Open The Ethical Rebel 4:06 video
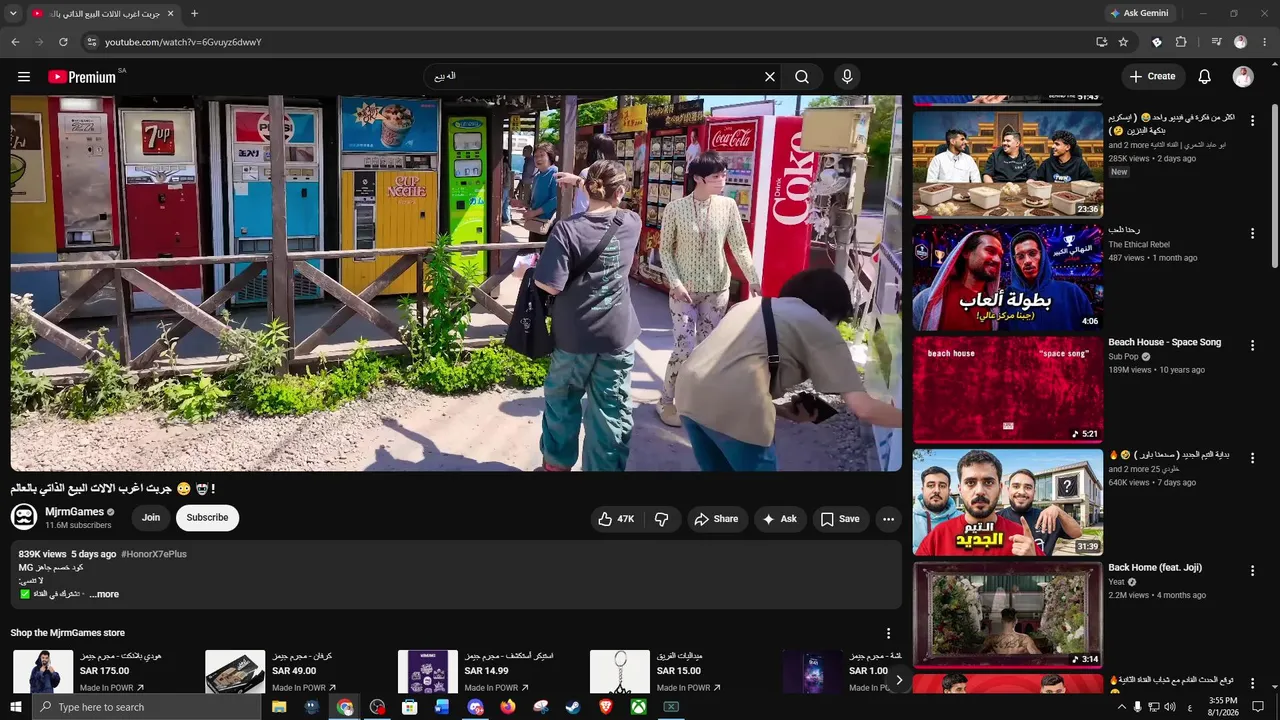Image resolution: width=1280 pixels, height=720 pixels. (x=1008, y=277)
